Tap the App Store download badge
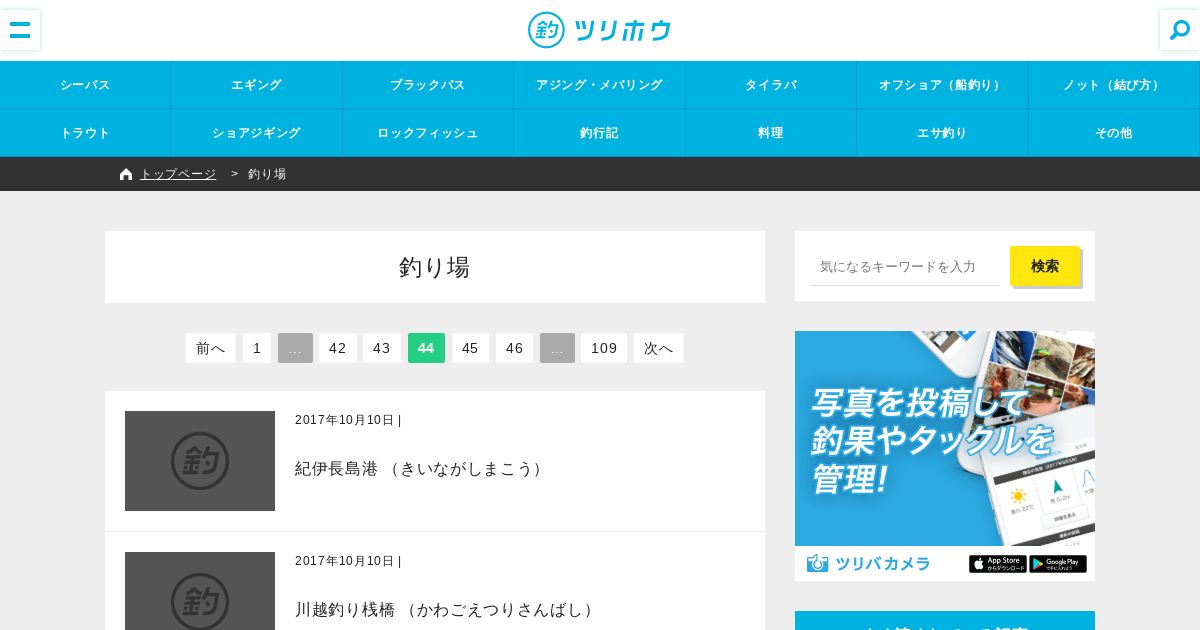Screen dimensions: 1200x630 [997, 564]
